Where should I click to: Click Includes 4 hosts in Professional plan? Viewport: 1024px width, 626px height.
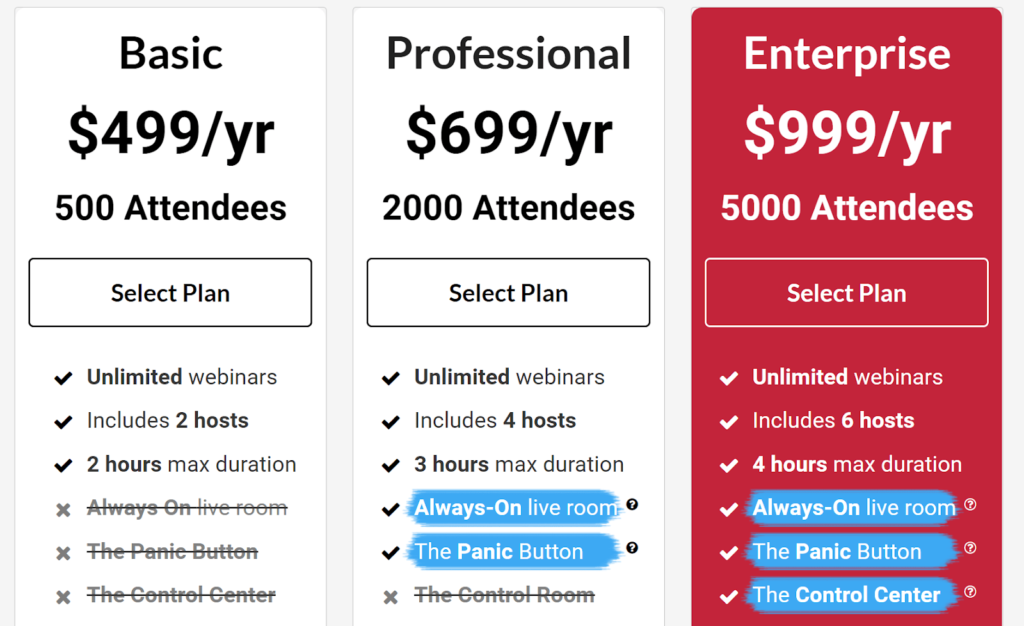point(495,420)
